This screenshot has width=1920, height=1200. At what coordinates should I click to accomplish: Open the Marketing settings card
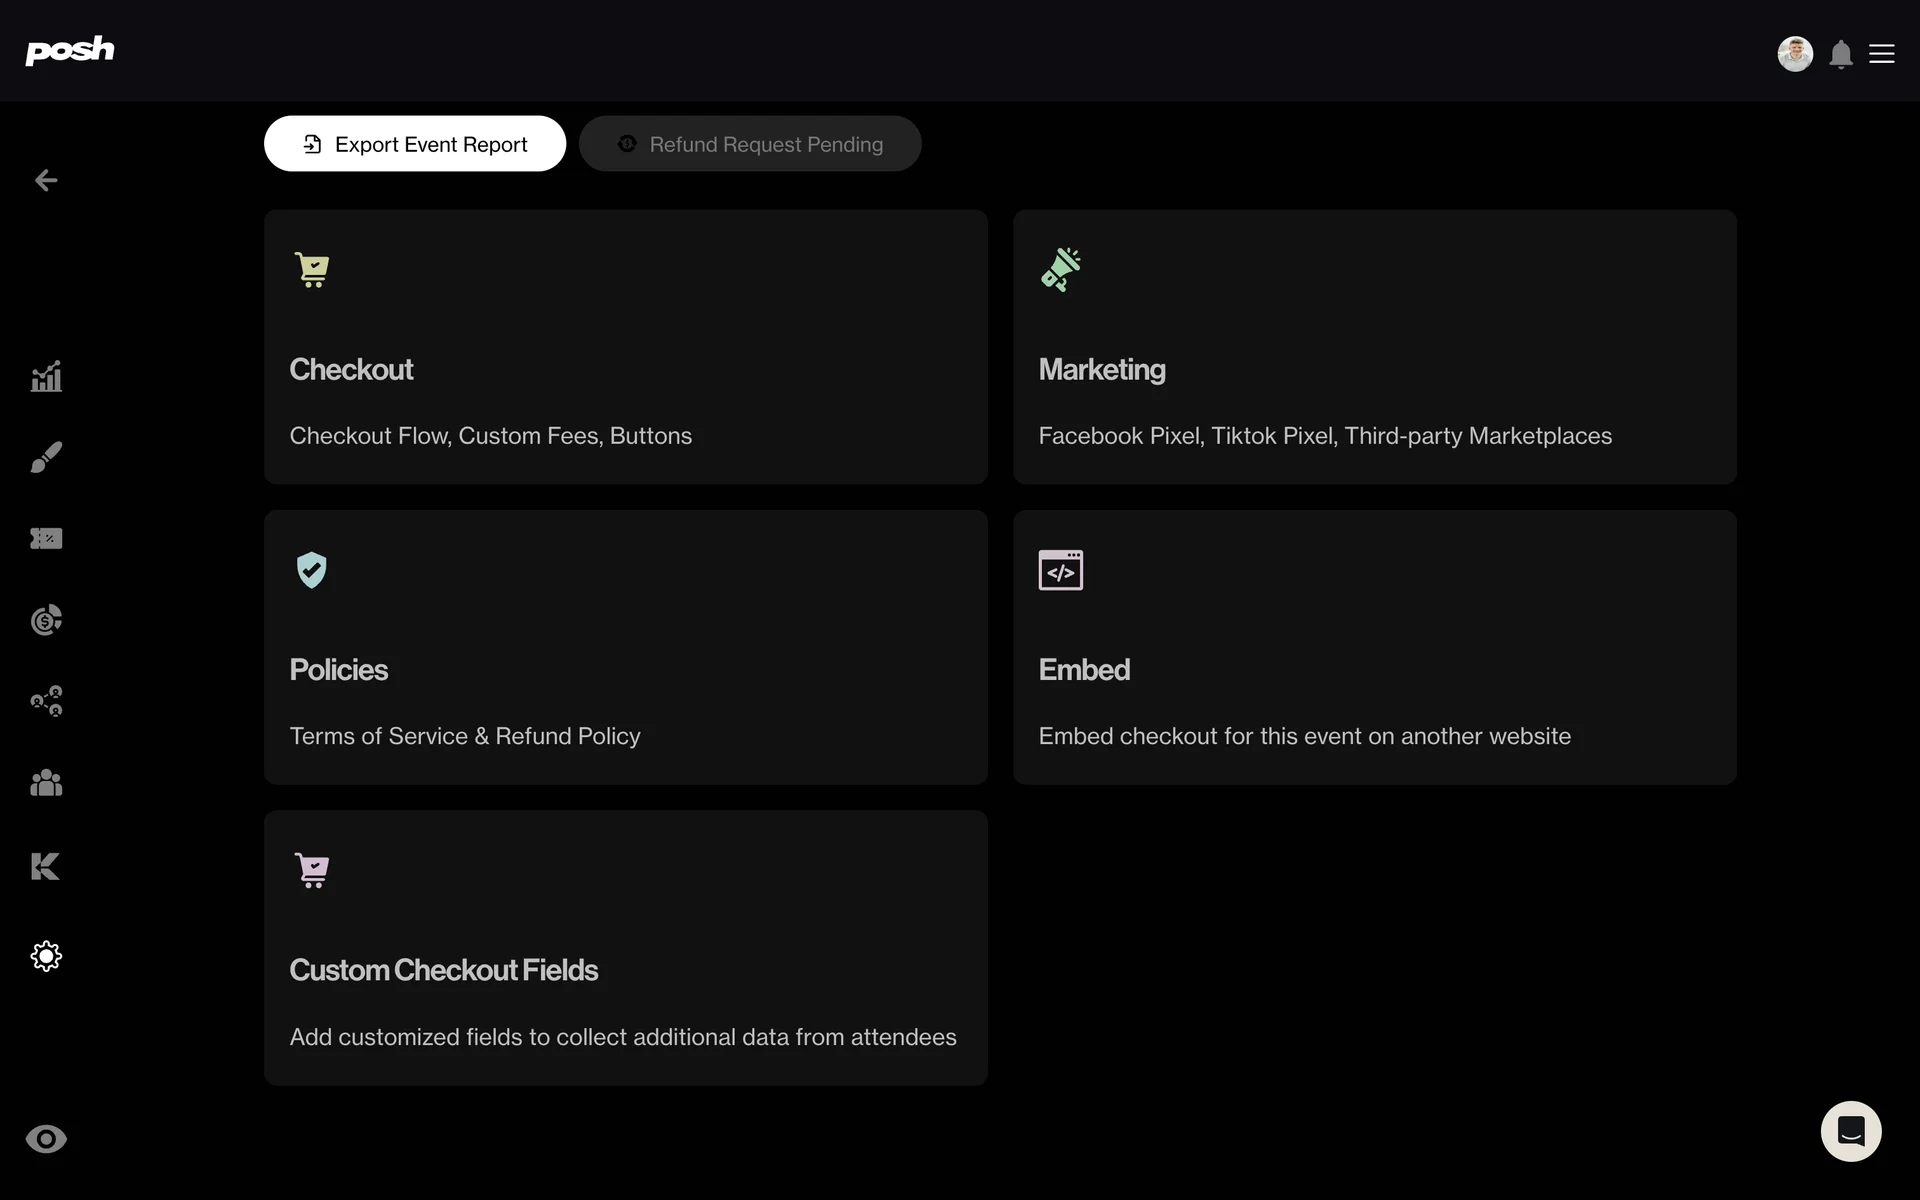(1374, 347)
